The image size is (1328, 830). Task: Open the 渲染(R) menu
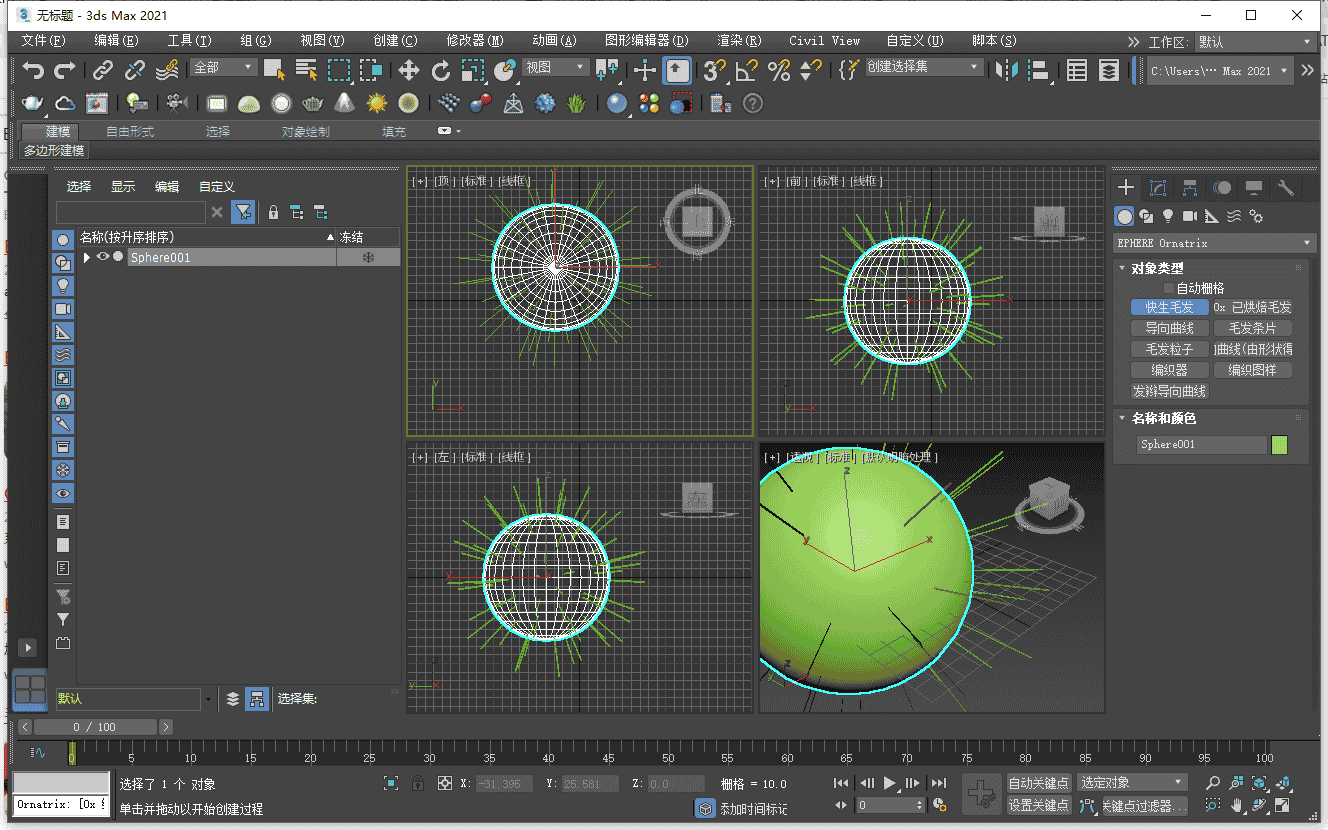(x=738, y=40)
